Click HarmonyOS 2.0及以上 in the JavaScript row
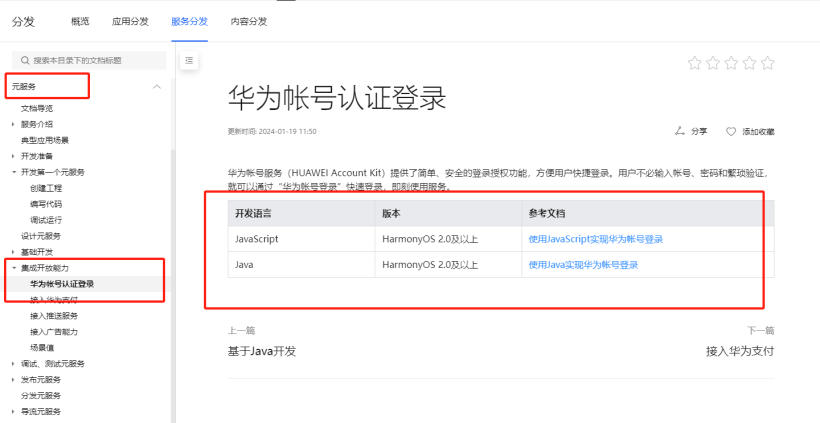Viewport: 820px width, 423px height. [x=430, y=239]
